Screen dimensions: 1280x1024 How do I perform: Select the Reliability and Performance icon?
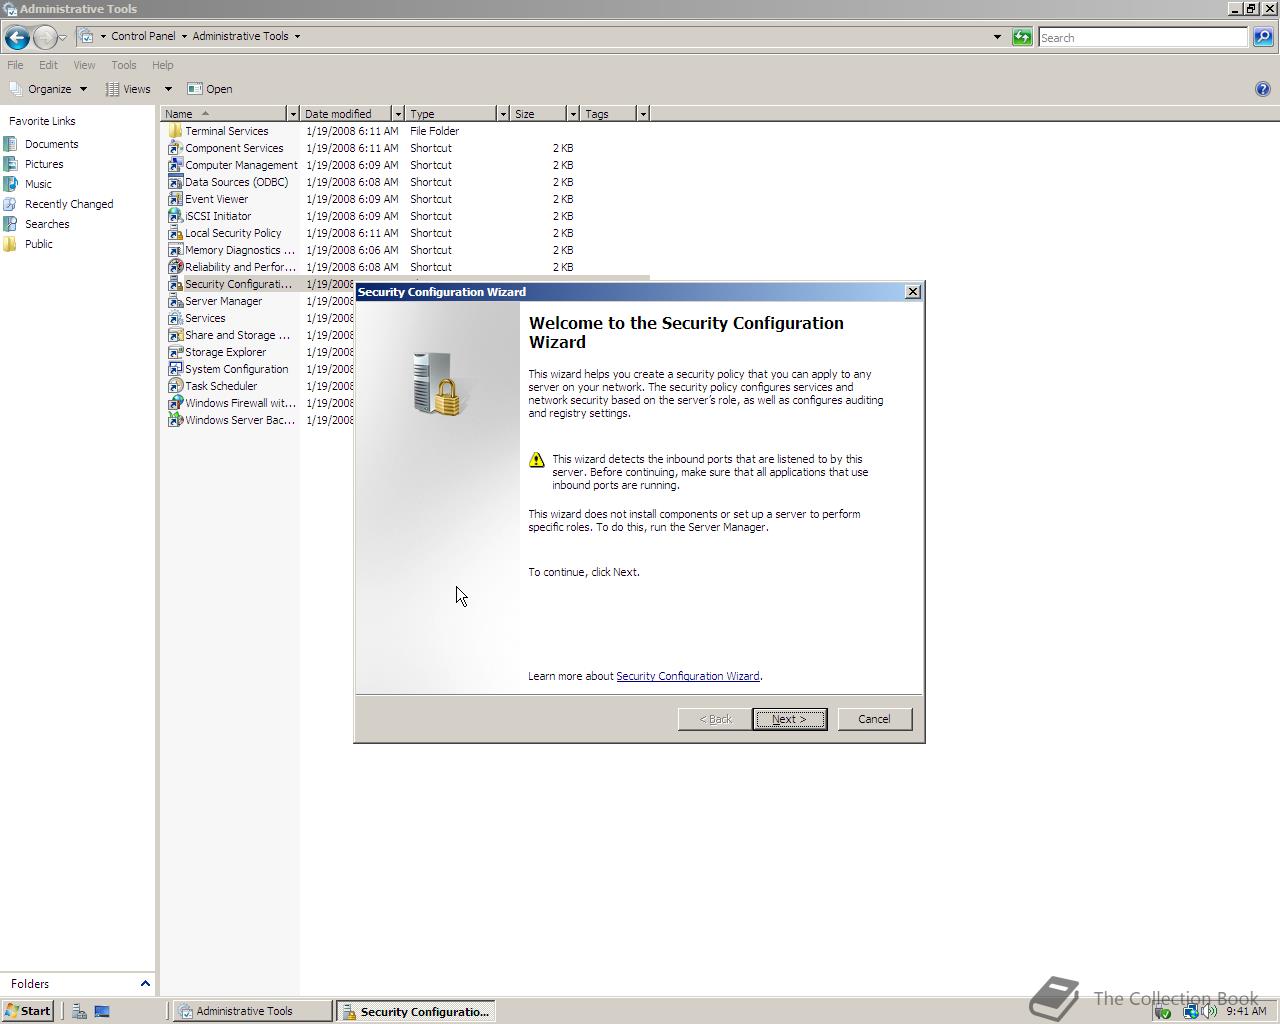(175, 267)
